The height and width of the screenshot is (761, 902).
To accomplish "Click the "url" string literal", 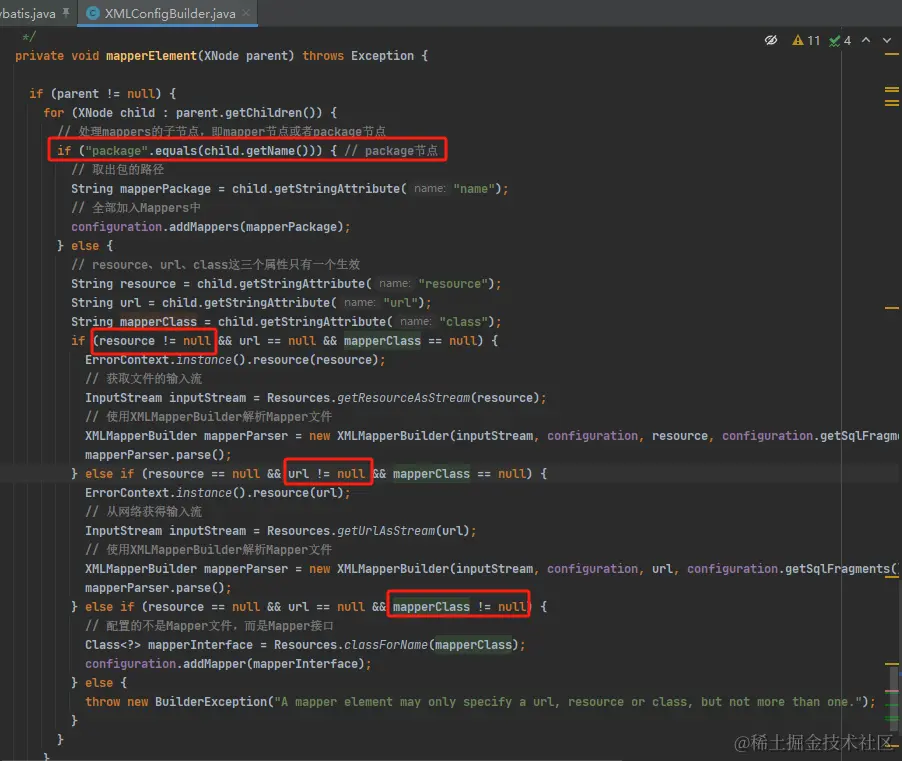I will click(x=403, y=303).
